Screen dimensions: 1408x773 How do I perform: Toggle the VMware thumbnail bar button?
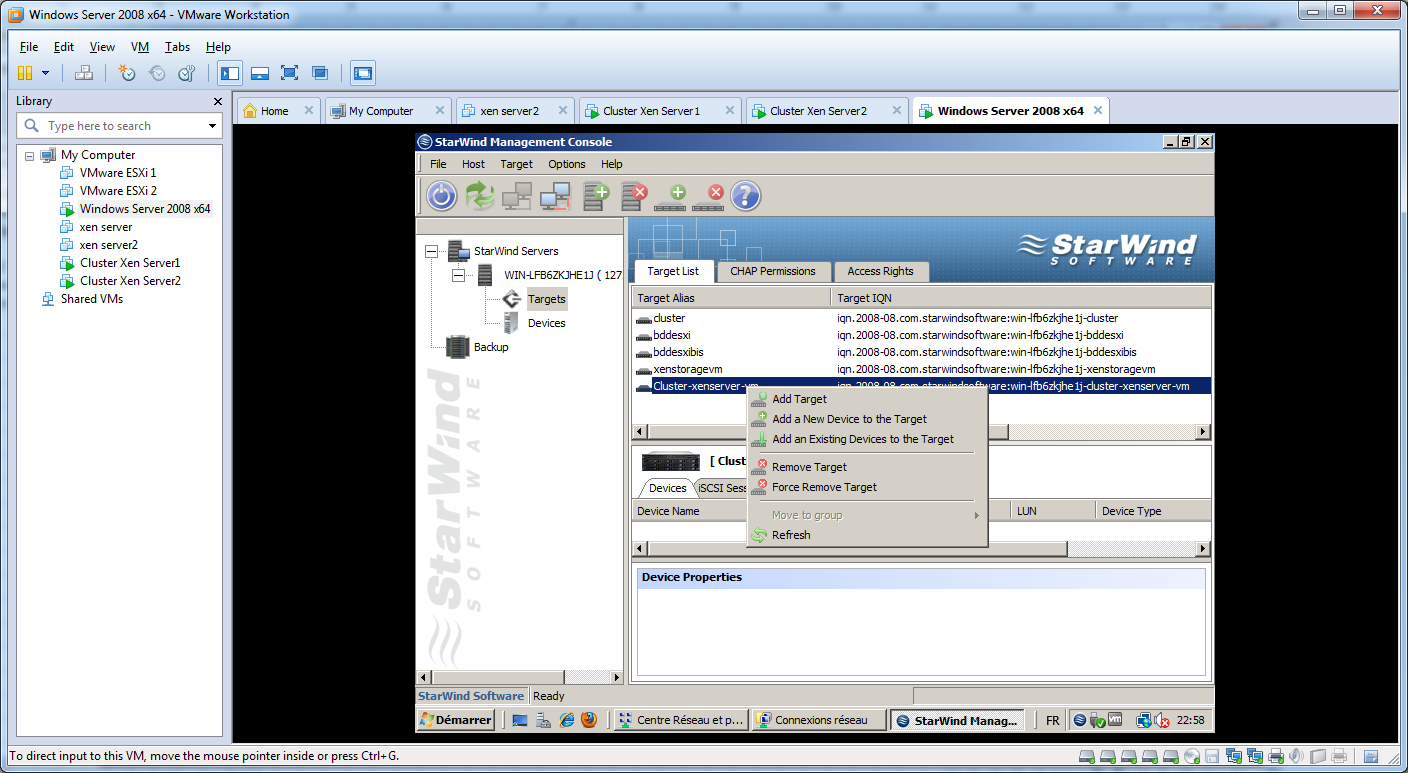(x=260, y=73)
